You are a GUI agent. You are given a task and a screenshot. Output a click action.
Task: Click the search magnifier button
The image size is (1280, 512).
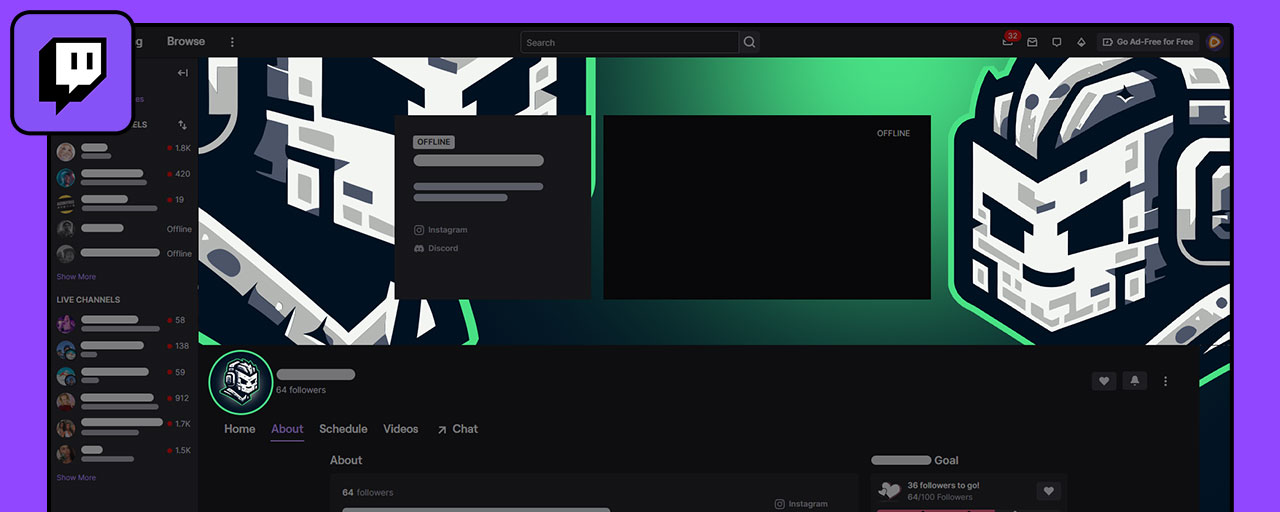pos(749,42)
